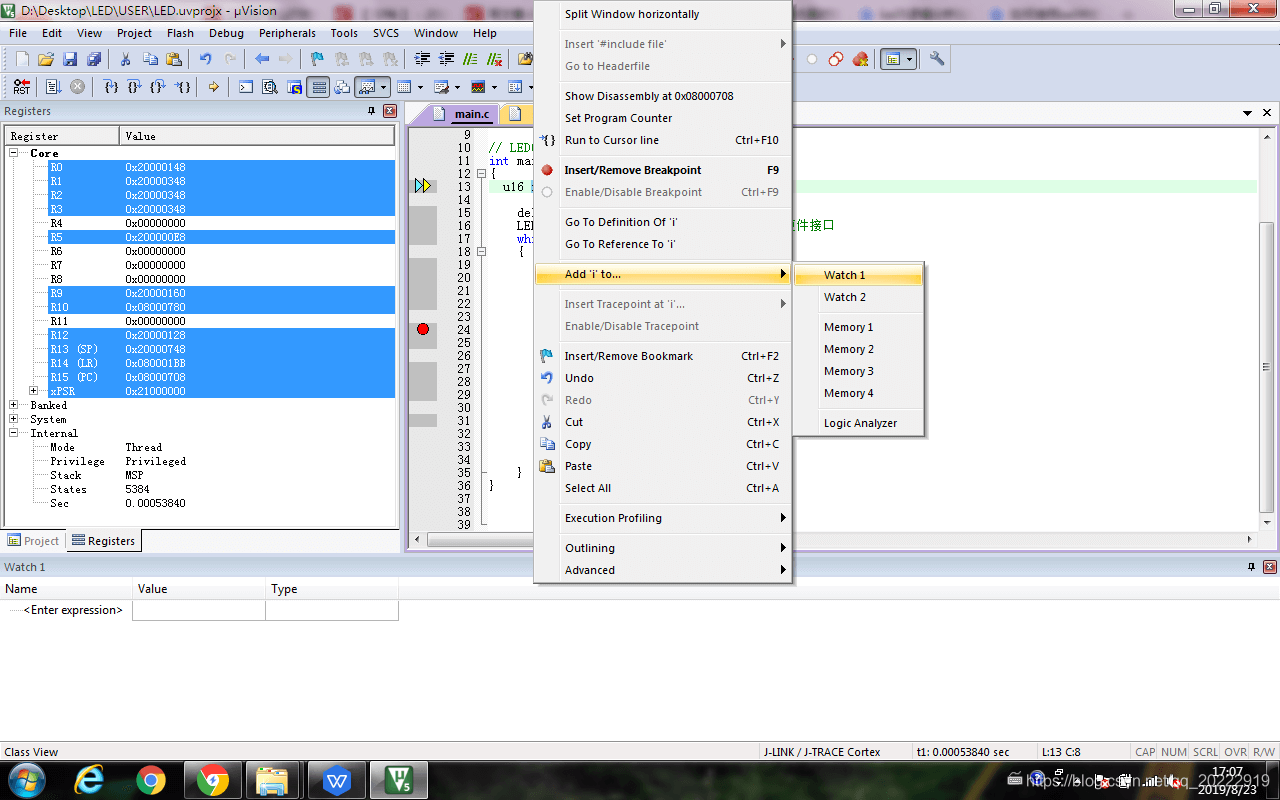The width and height of the screenshot is (1280, 800).
Task: Click the RST reset CPU icon
Action: click(22, 87)
